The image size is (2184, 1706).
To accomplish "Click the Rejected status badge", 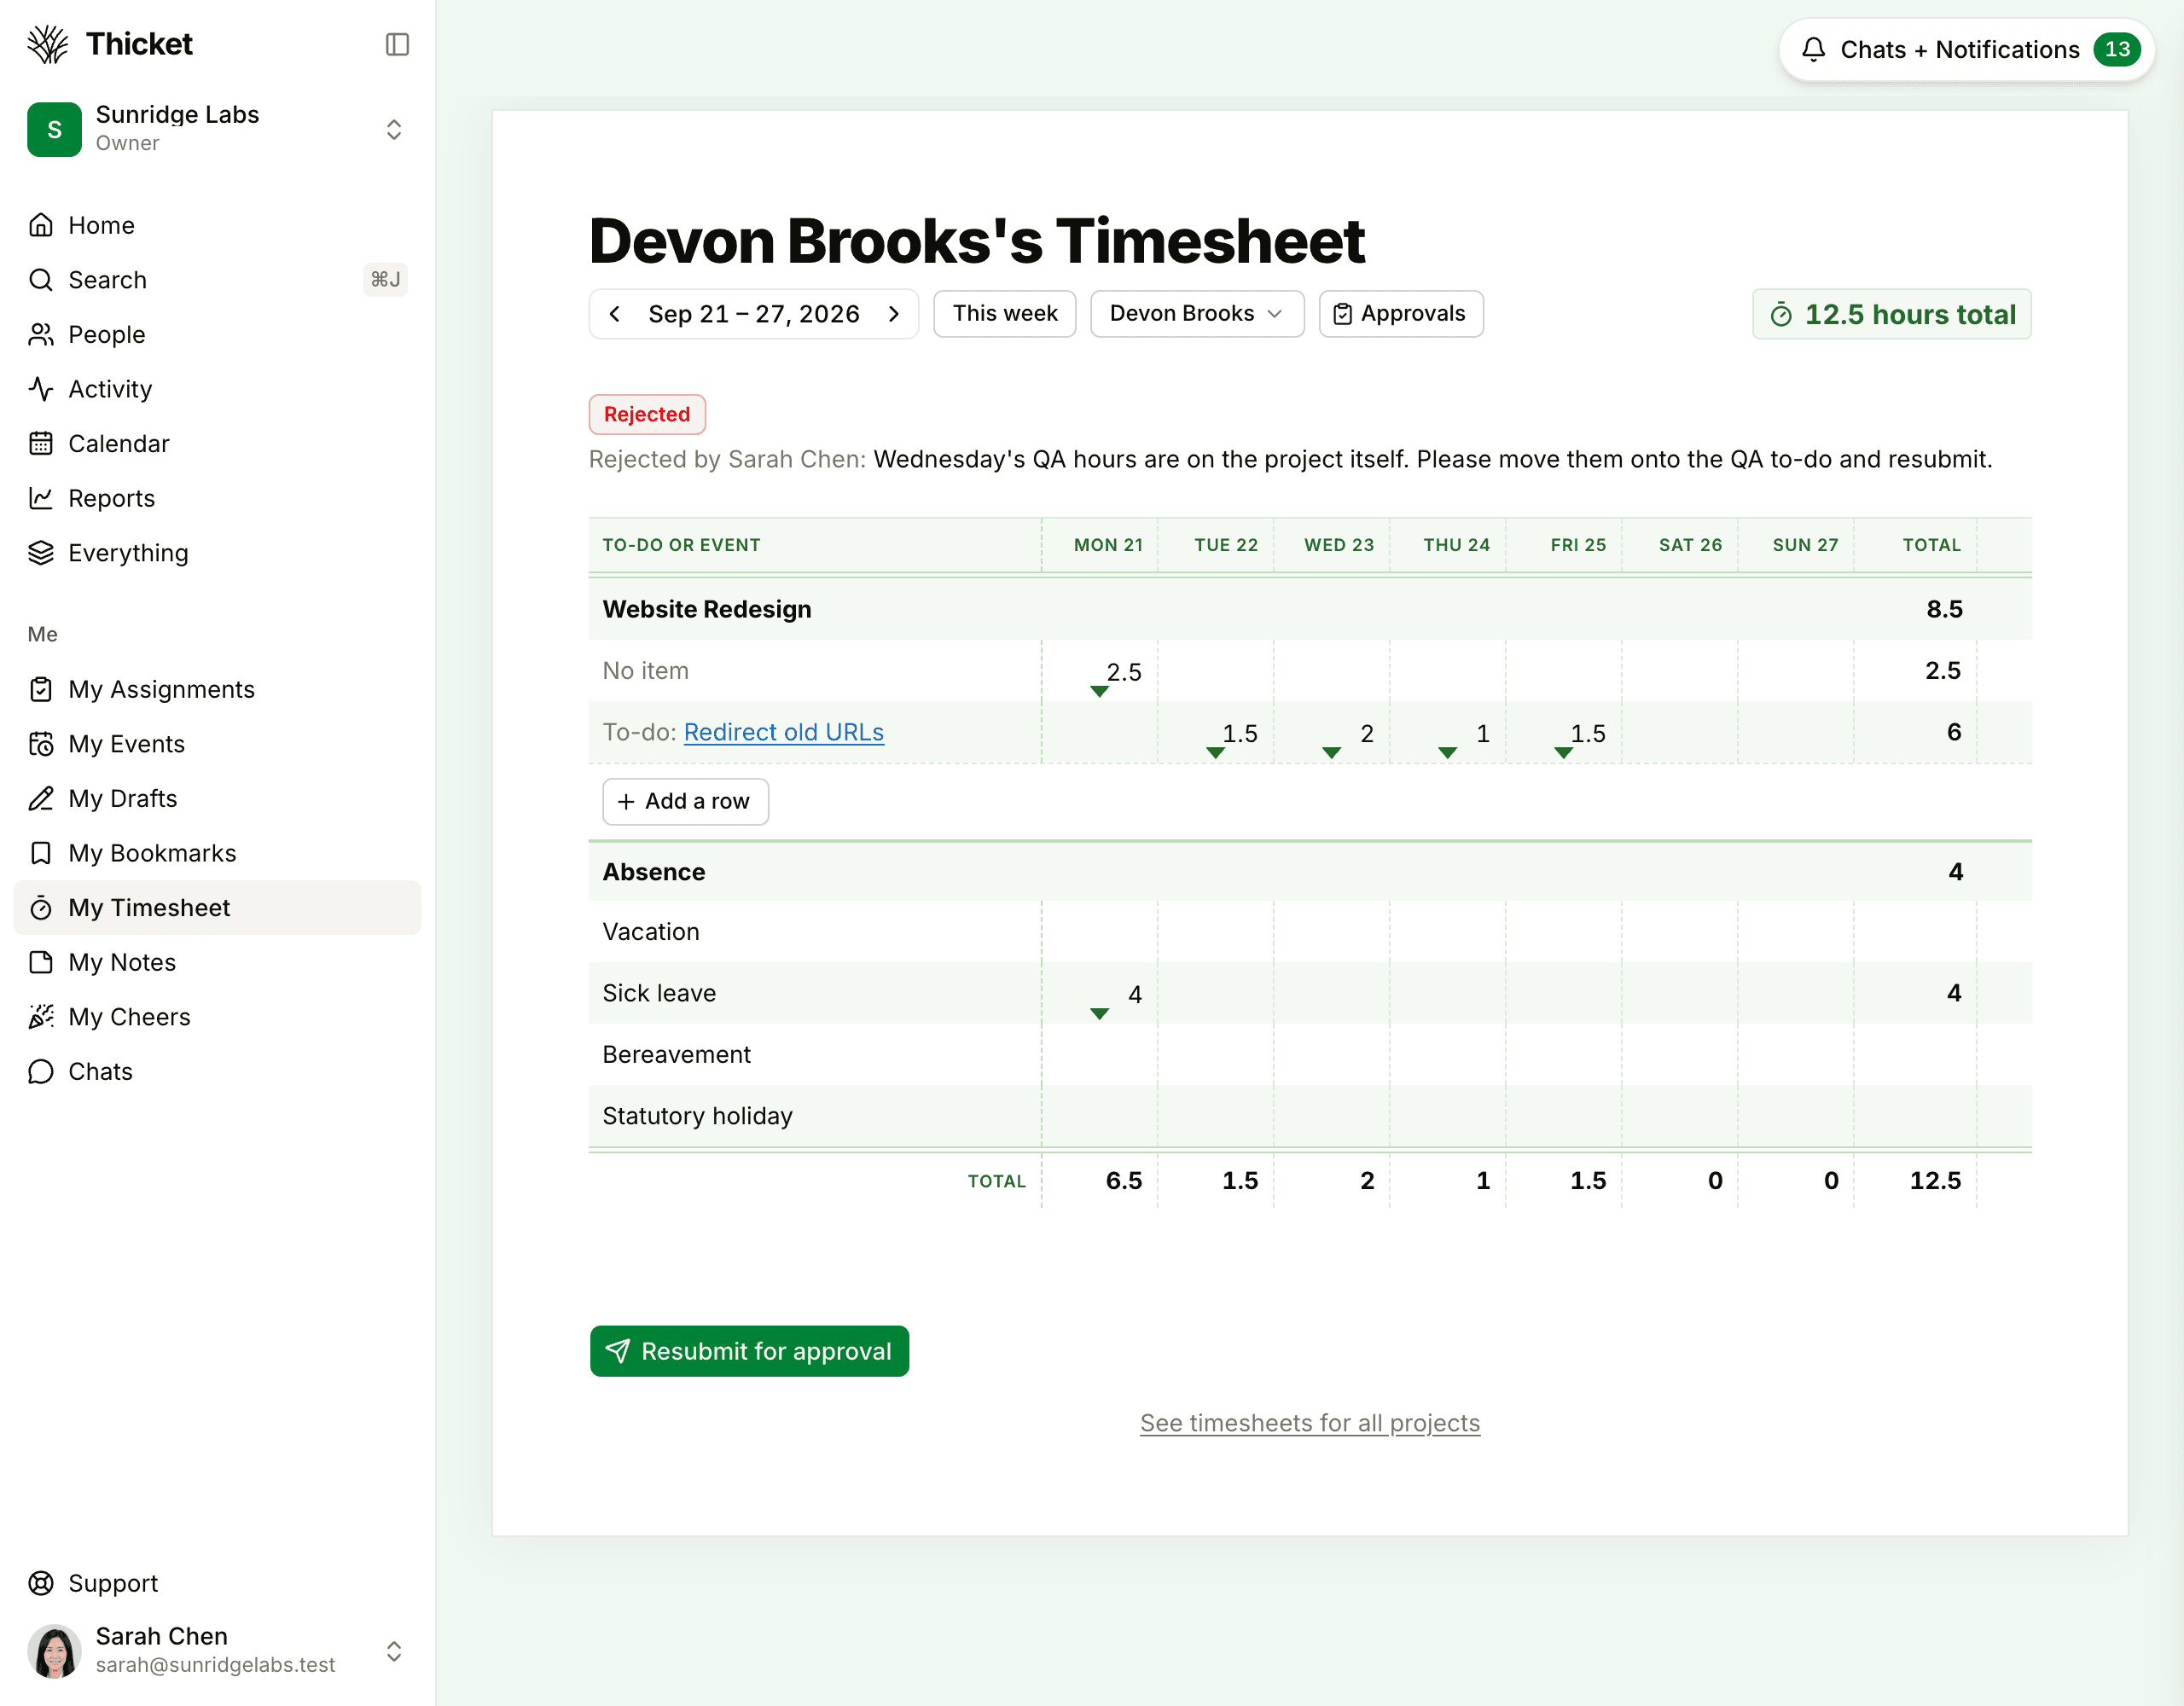I will tap(647, 414).
